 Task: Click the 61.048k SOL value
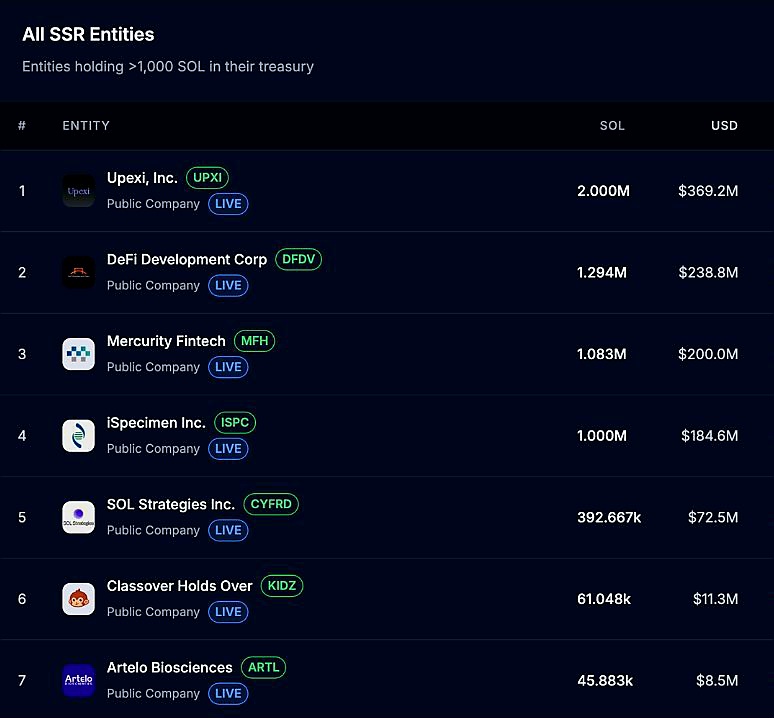coord(604,599)
